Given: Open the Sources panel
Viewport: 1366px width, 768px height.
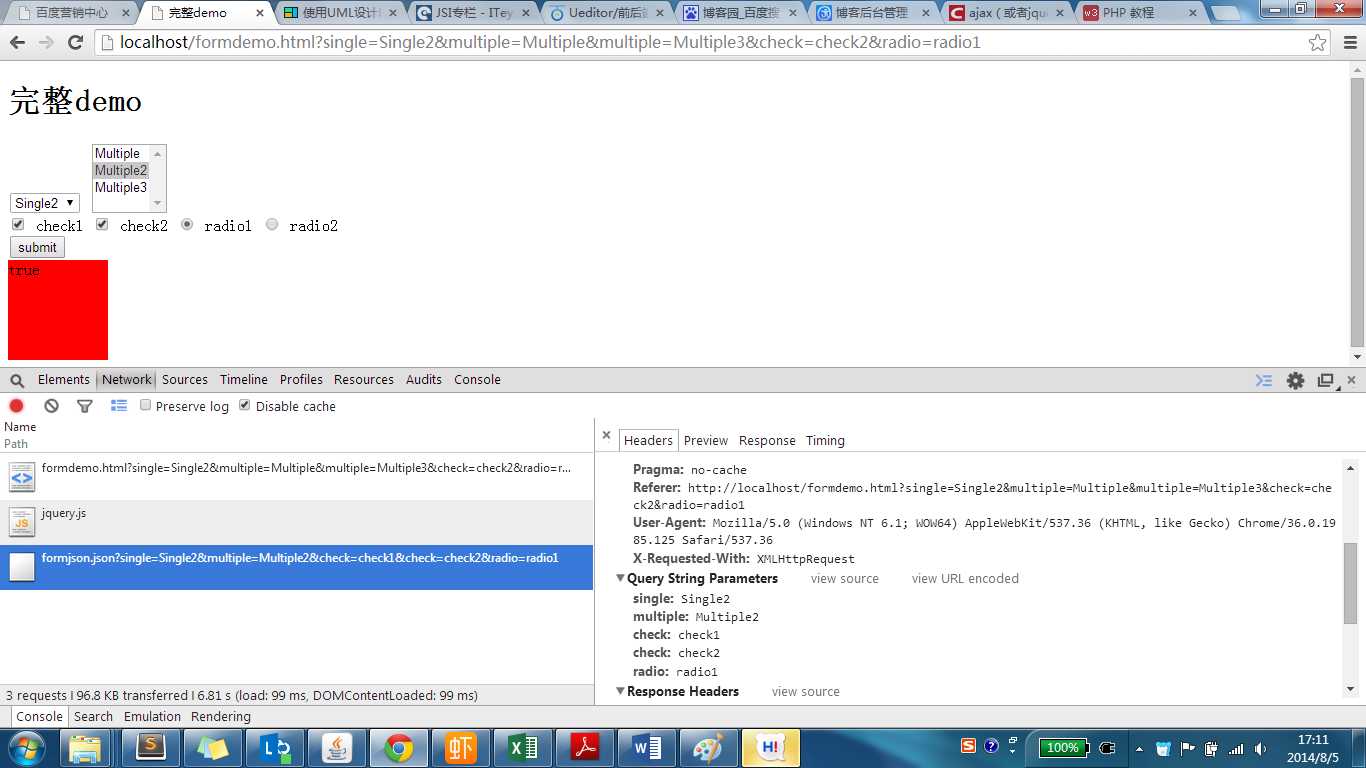Looking at the screenshot, I should (x=185, y=380).
